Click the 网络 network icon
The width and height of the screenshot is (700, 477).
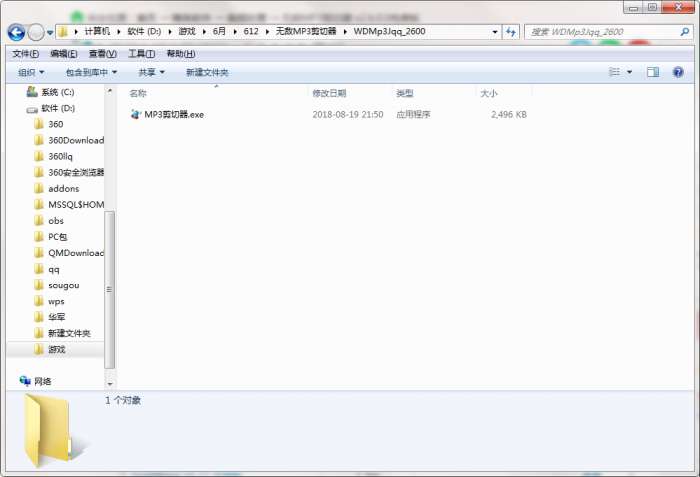click(25, 381)
